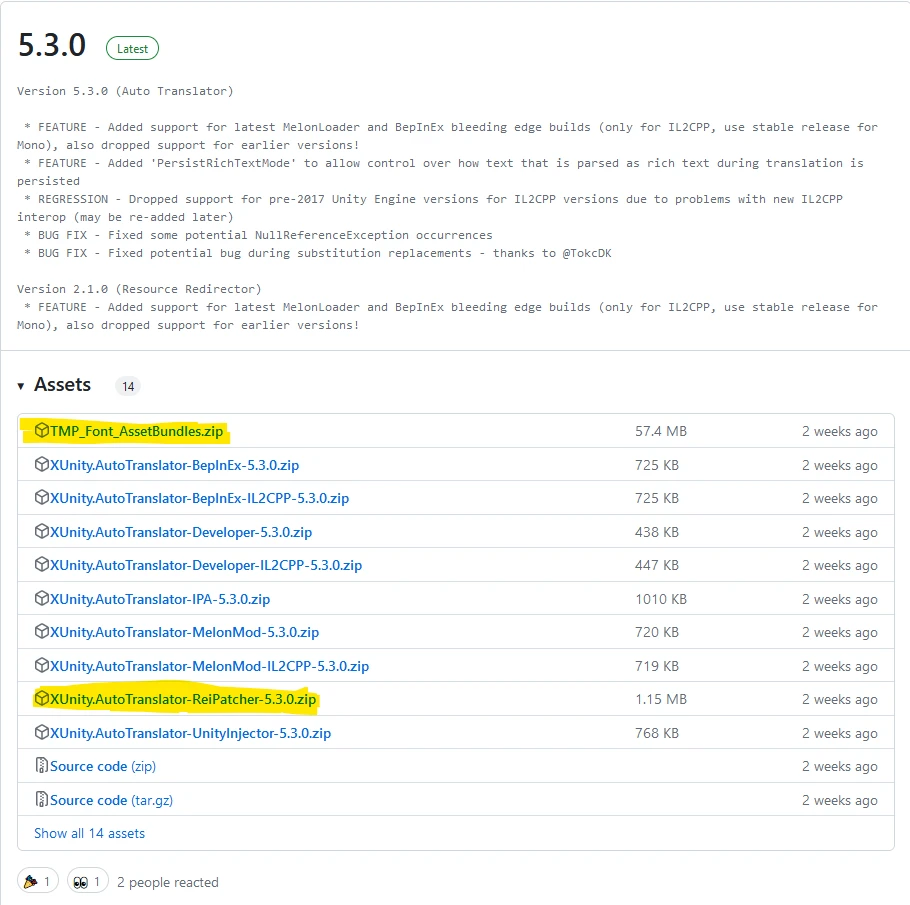The height and width of the screenshot is (905, 910).
Task: Toggle the party popper reaction button
Action: coord(38,882)
